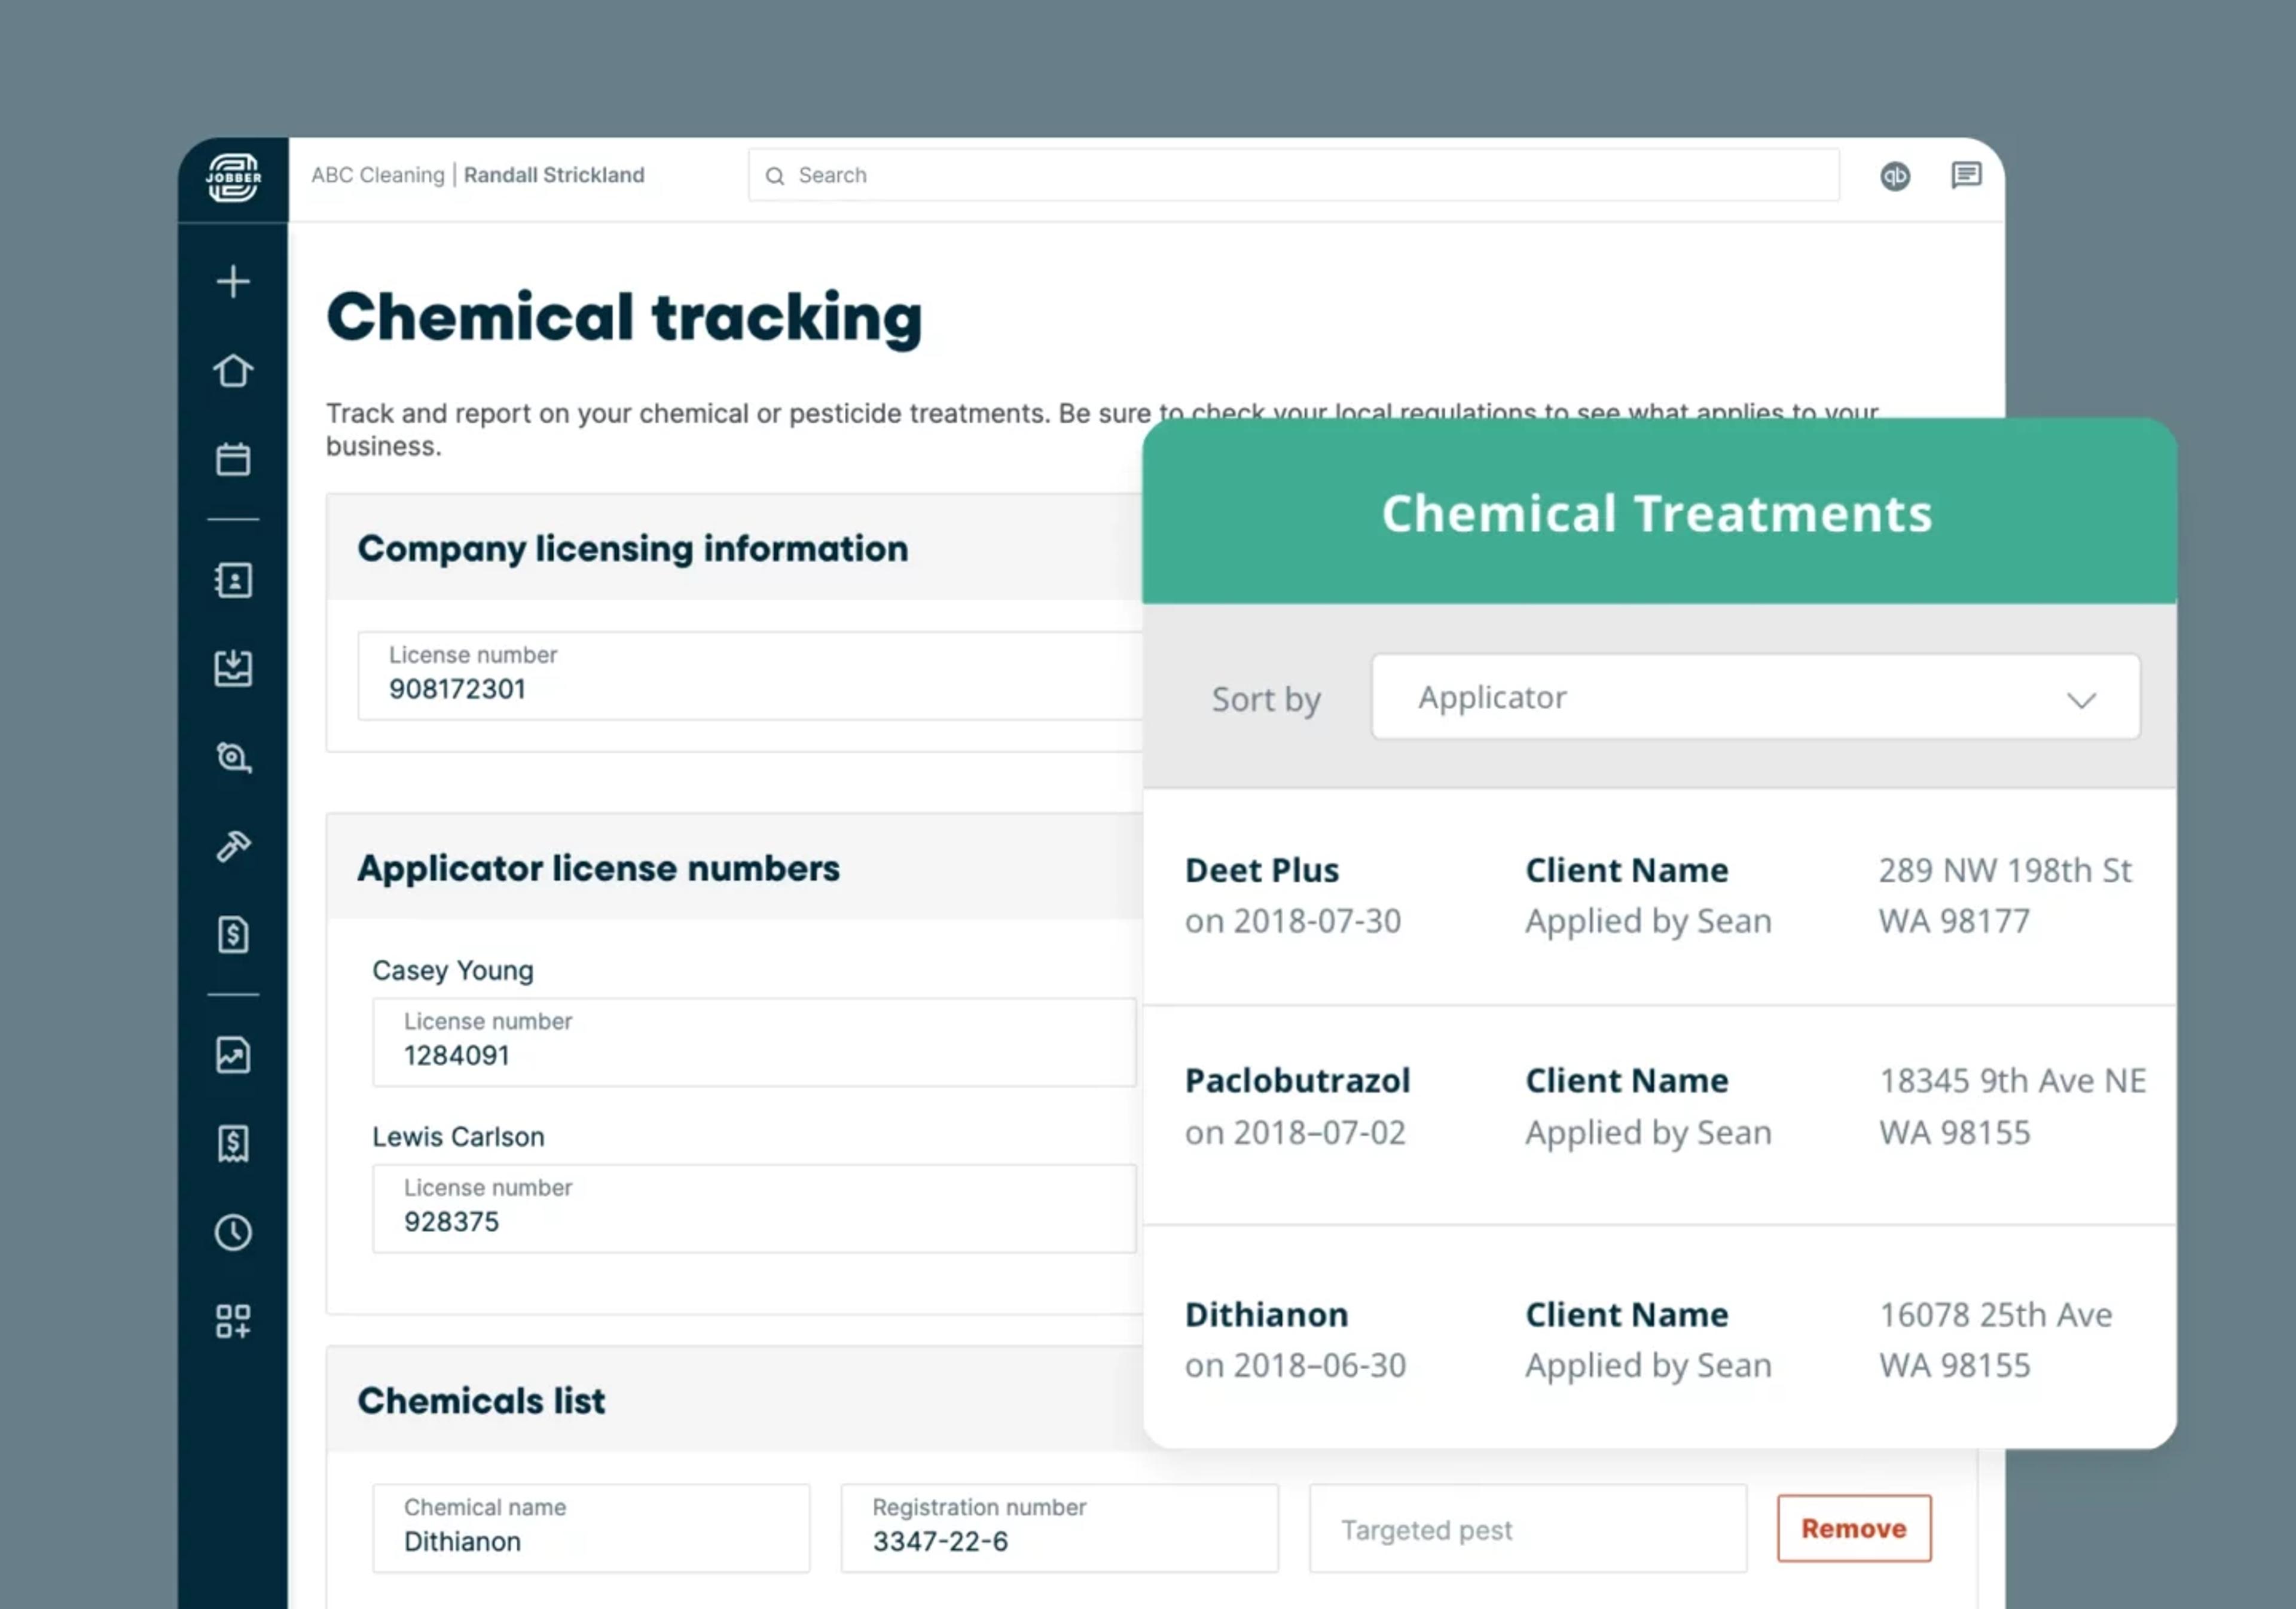
Task: Click Company licensing information heading
Action: point(633,549)
